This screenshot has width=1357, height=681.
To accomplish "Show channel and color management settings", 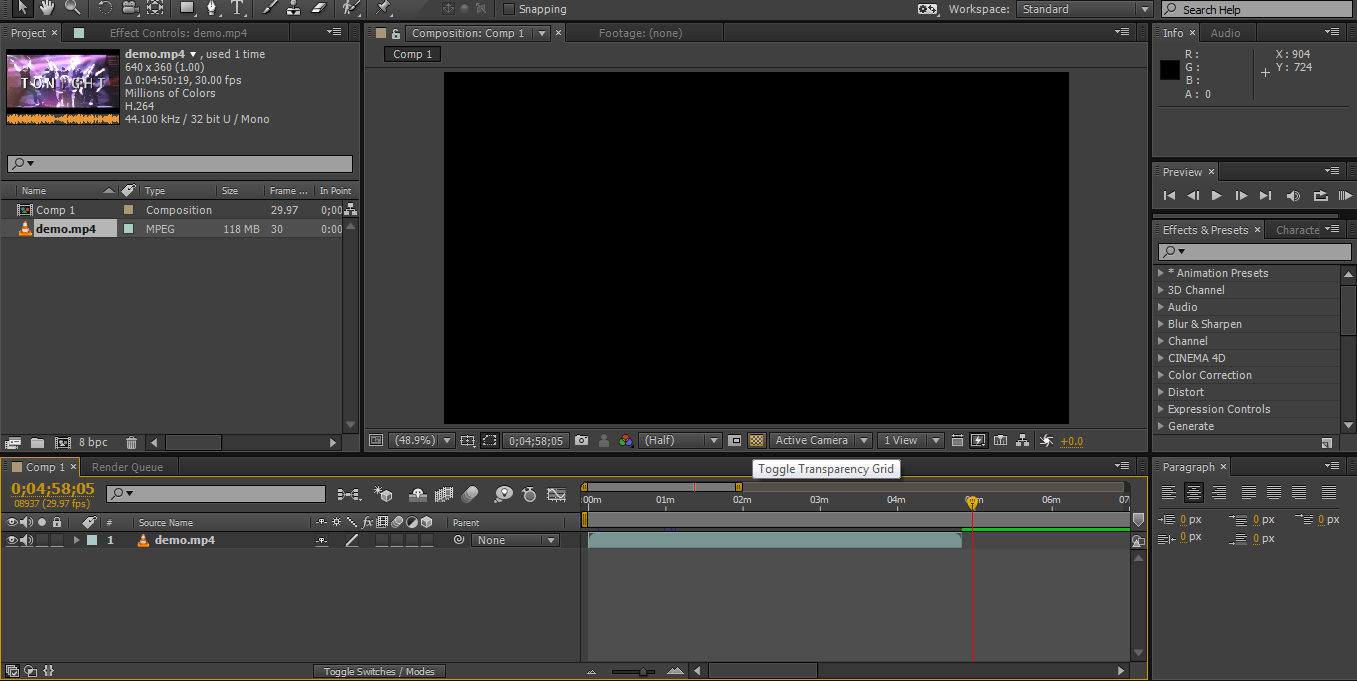I will click(x=625, y=440).
